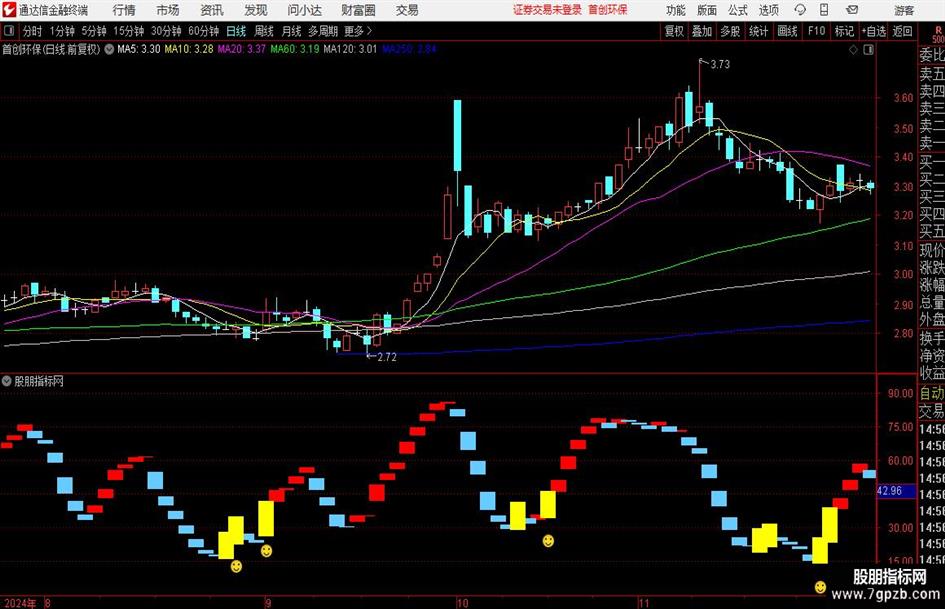Screen dimensions: 945x609
Task: Switch to 周线 weekly tab
Action: (x=264, y=31)
